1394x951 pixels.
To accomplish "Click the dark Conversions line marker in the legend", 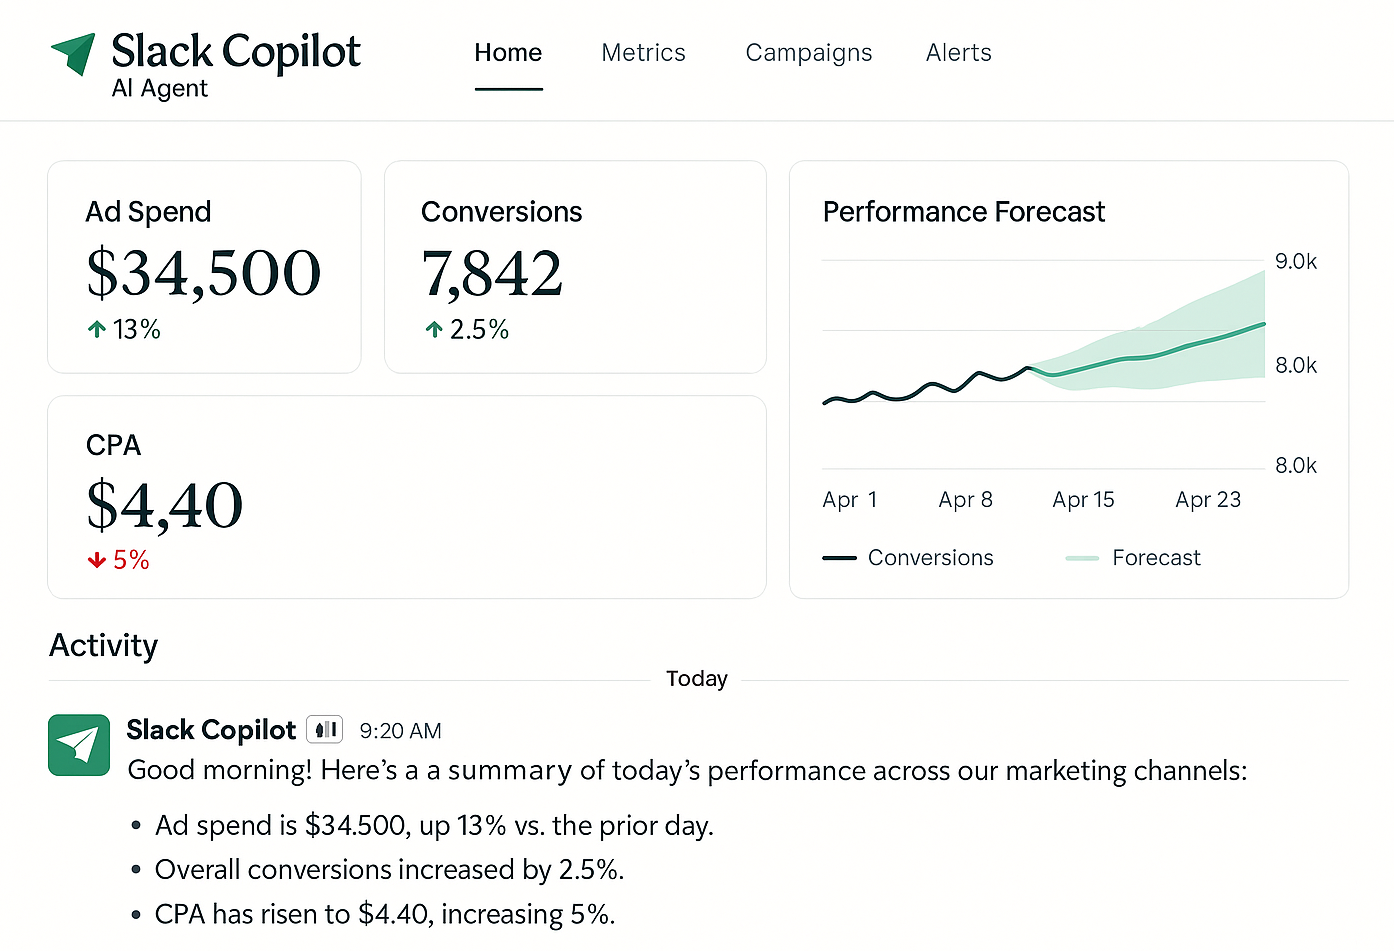I will tap(840, 557).
